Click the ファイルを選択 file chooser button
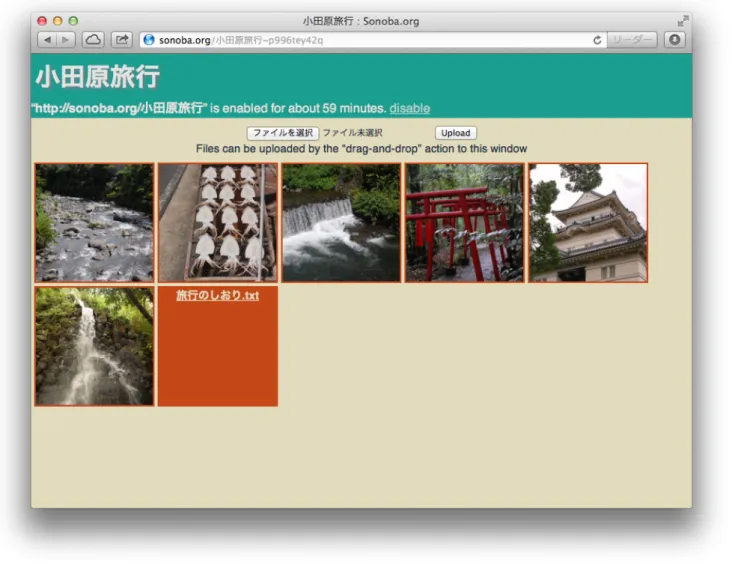 (x=283, y=133)
